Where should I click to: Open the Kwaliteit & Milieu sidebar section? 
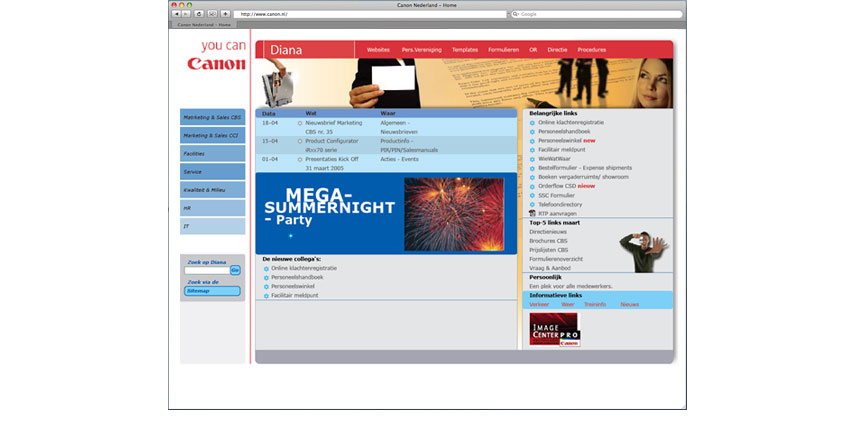(213, 190)
